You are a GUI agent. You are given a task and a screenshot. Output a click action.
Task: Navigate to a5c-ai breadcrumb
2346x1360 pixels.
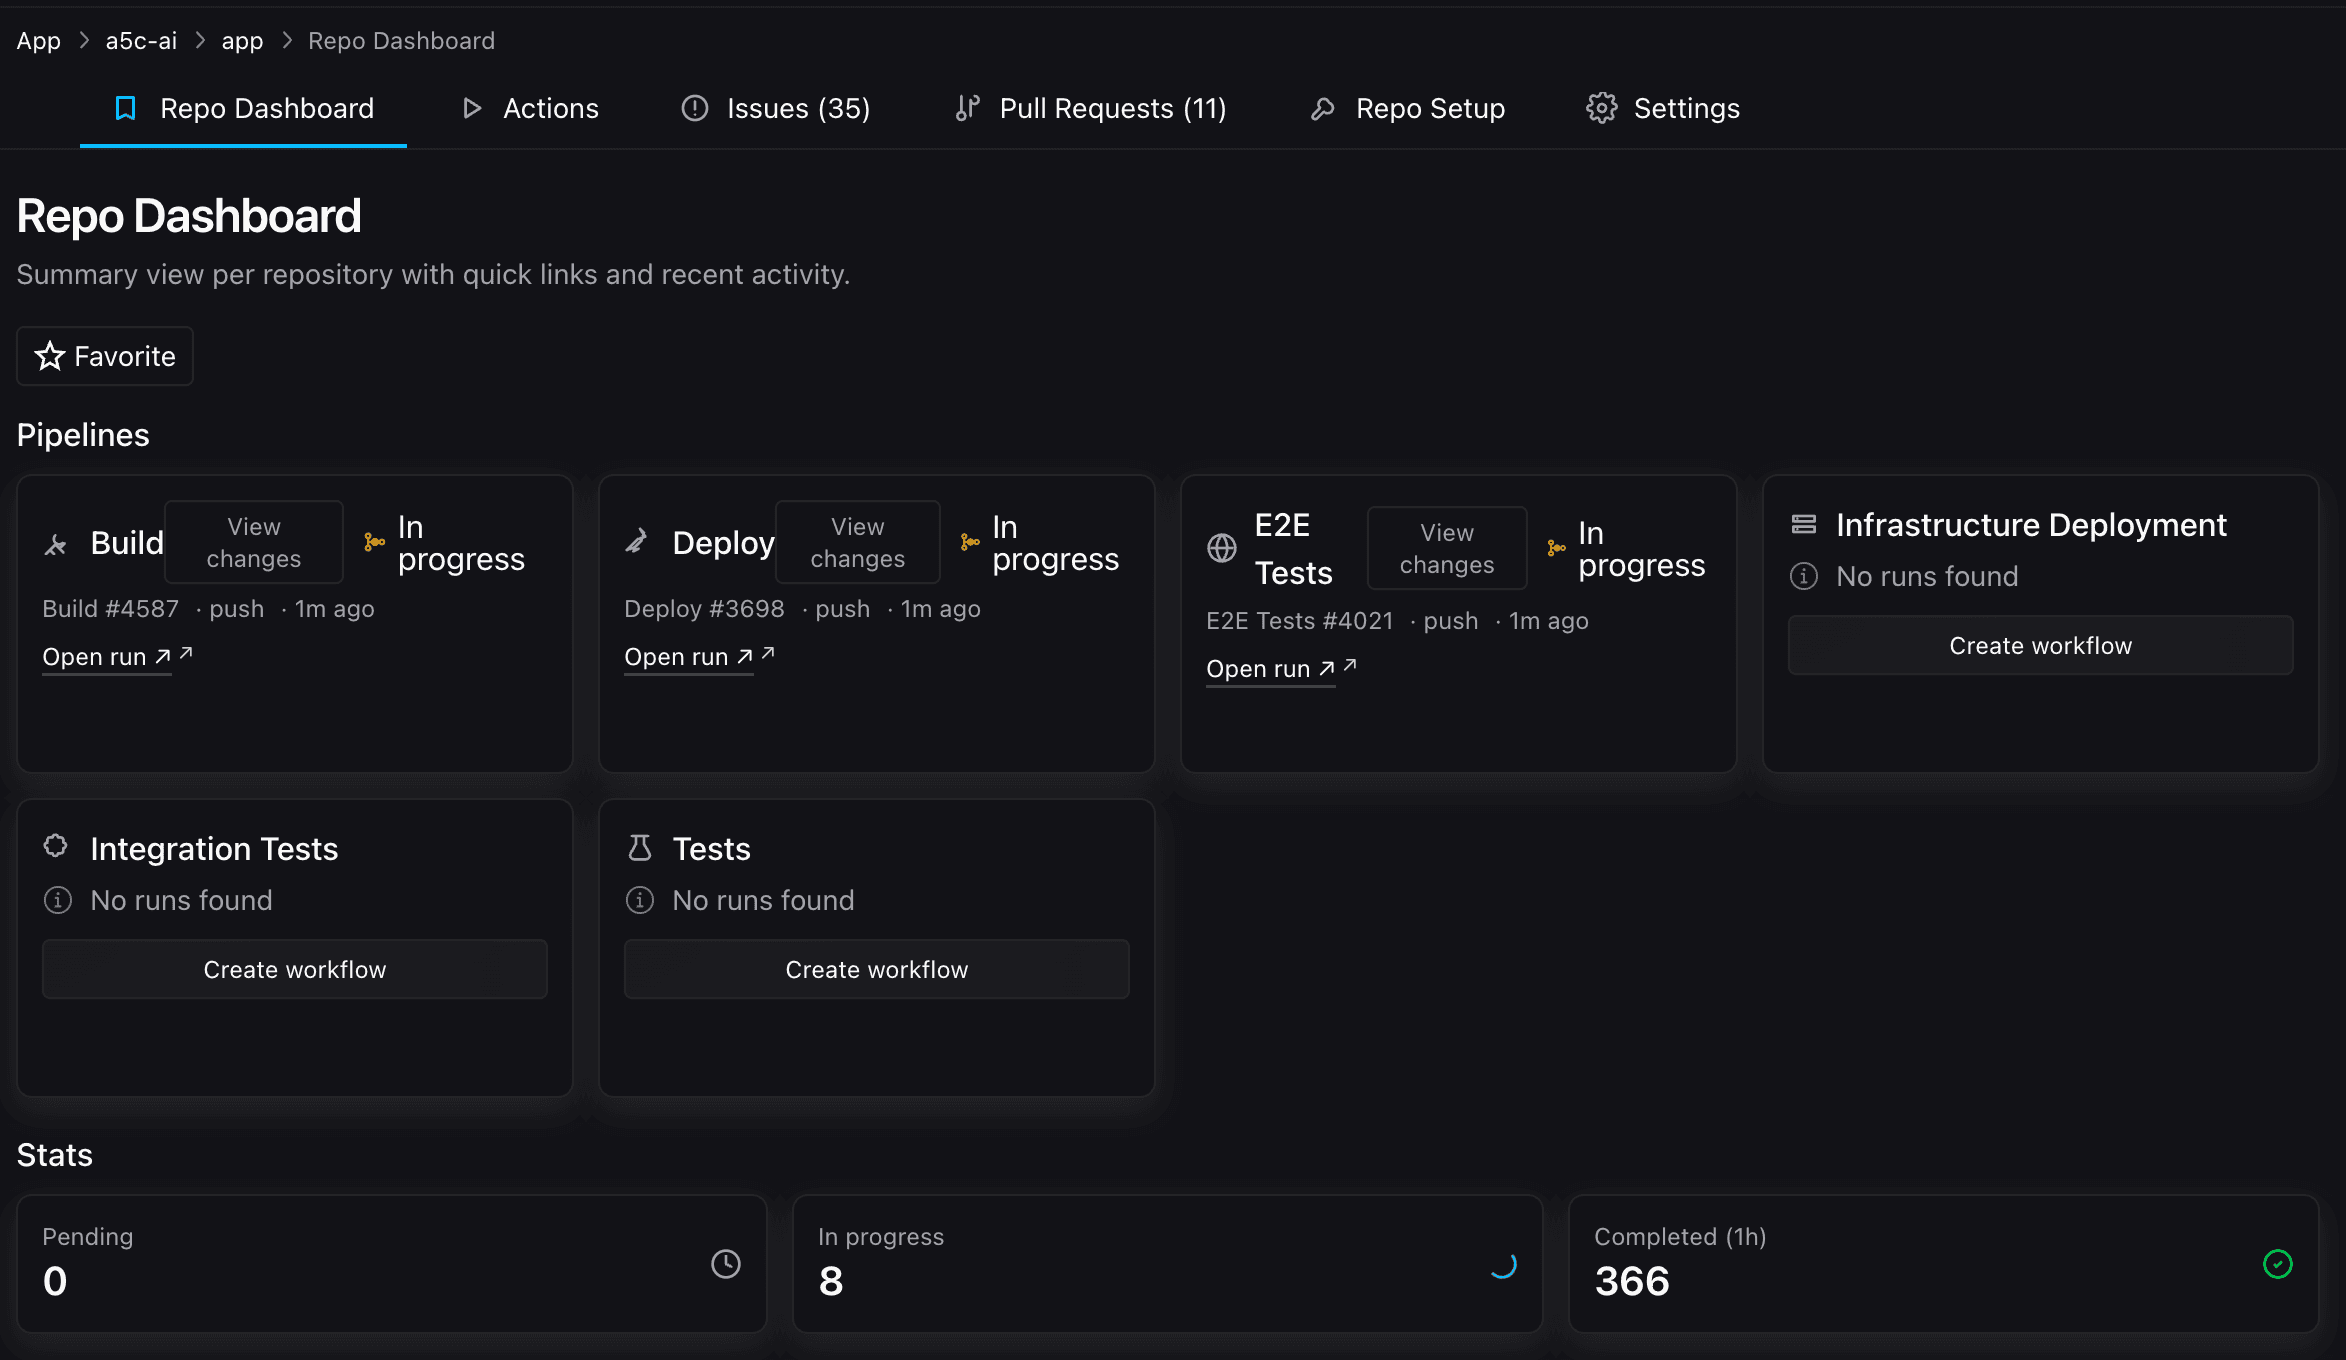click(x=141, y=41)
